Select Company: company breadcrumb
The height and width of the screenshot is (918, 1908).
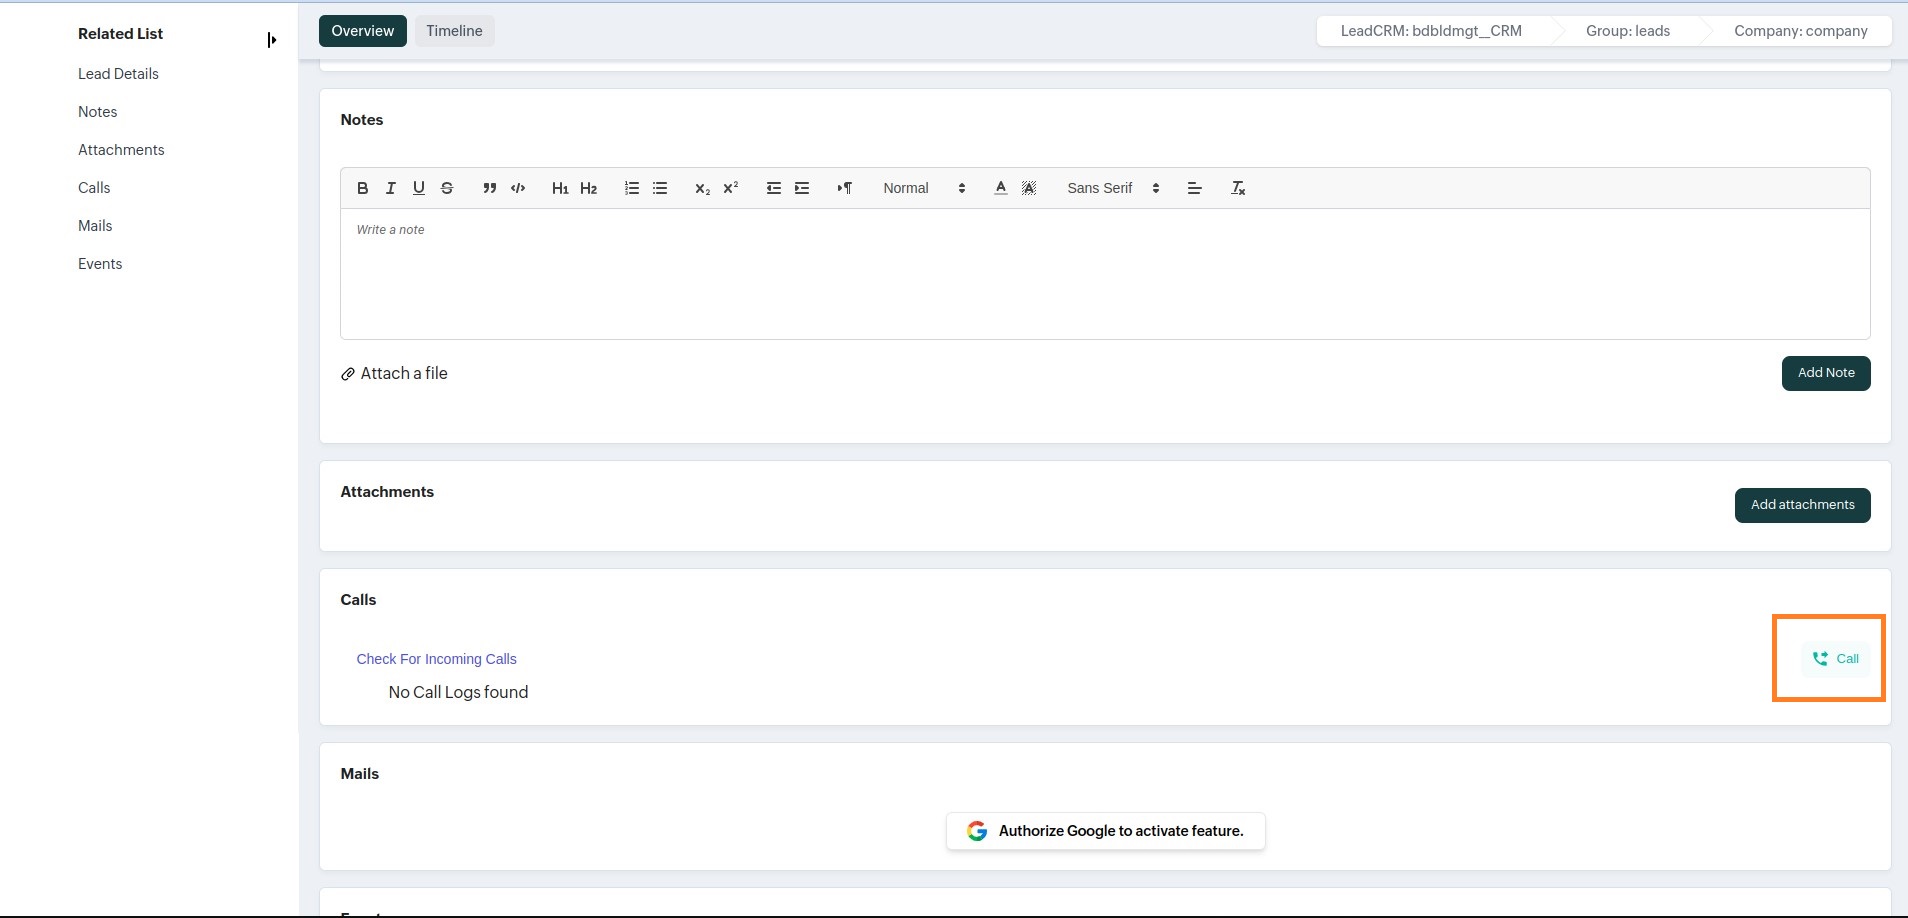point(1801,31)
